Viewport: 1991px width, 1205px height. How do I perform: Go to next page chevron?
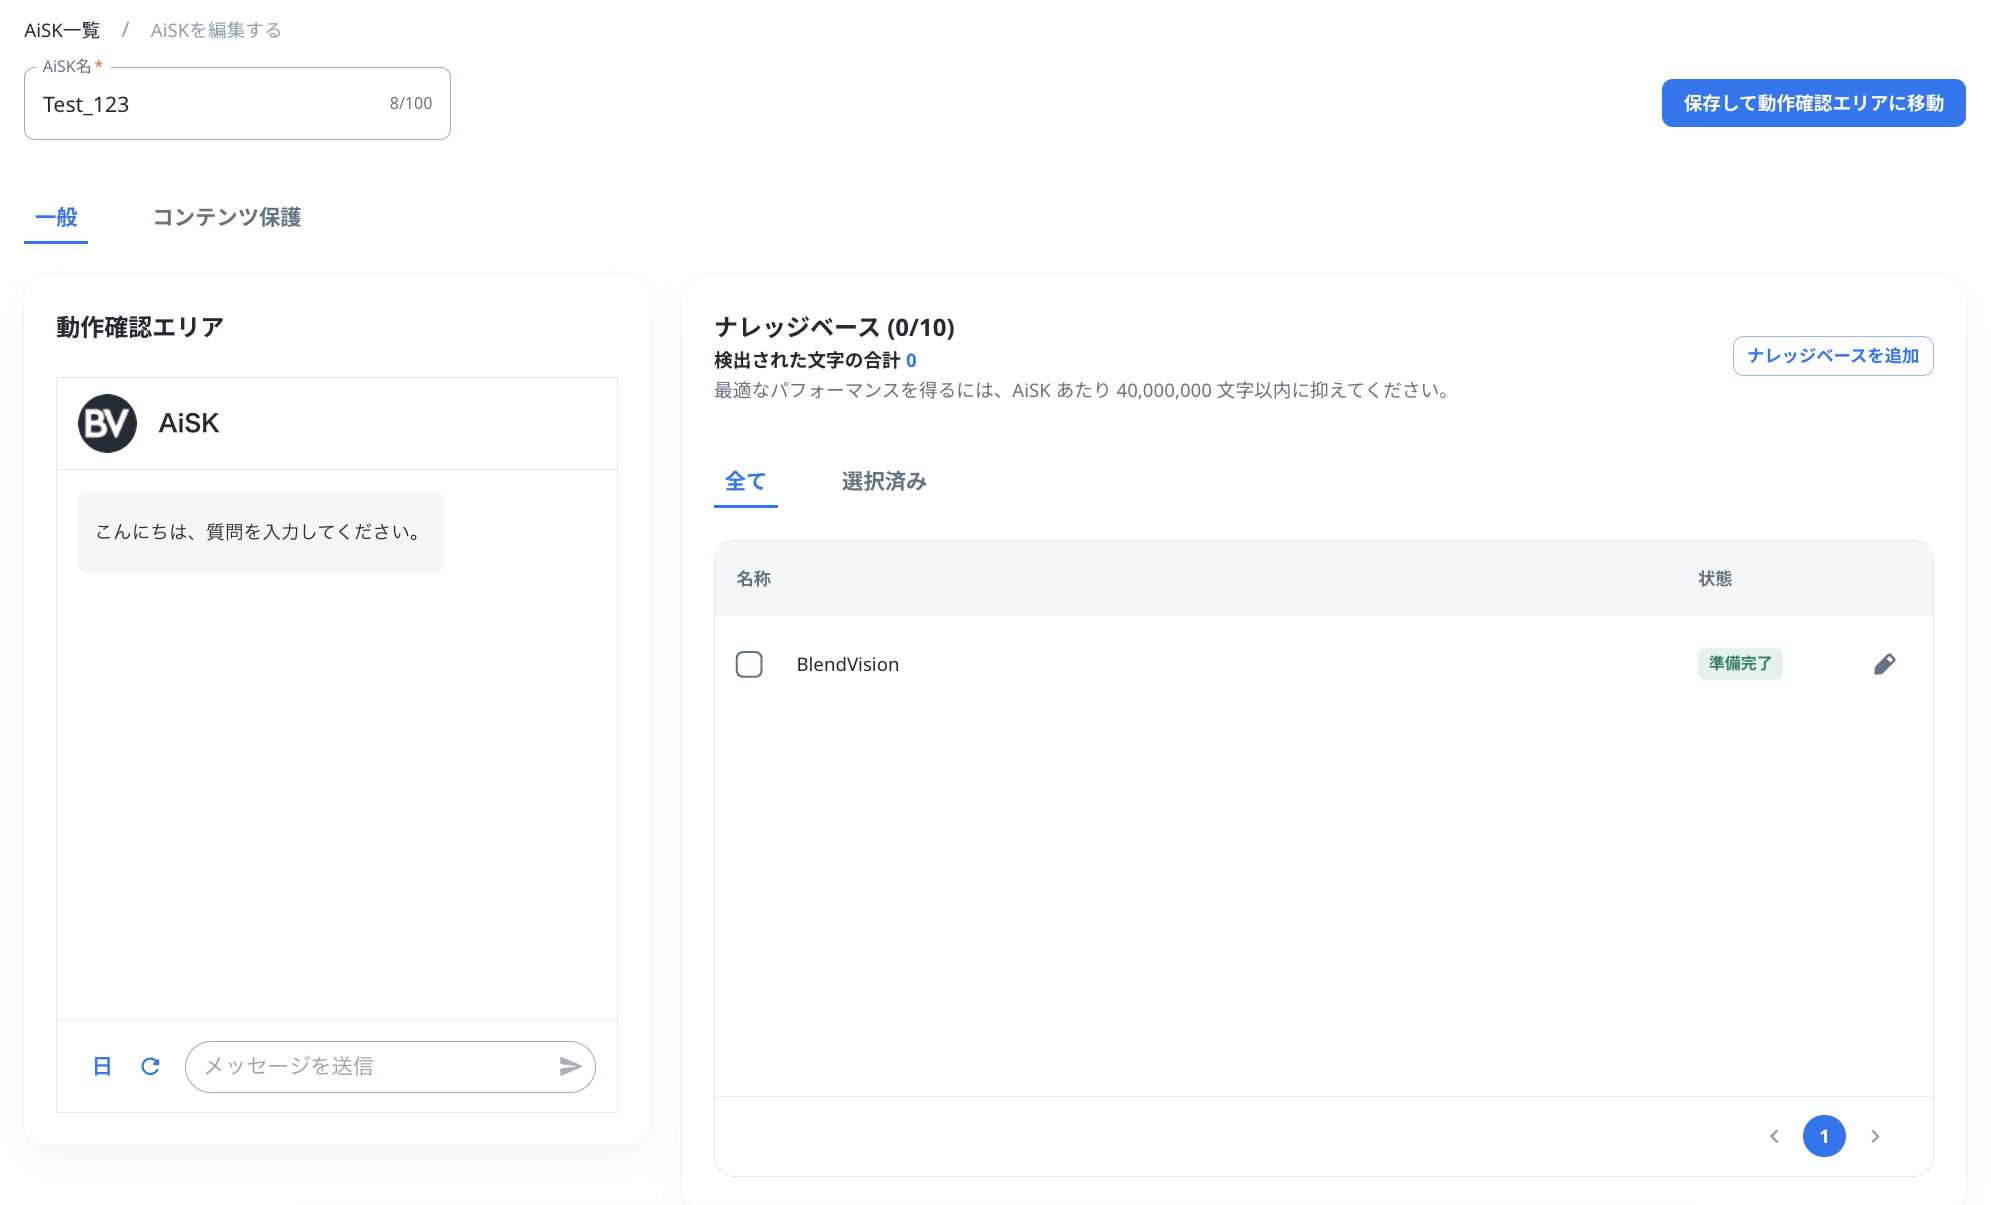(1875, 1136)
